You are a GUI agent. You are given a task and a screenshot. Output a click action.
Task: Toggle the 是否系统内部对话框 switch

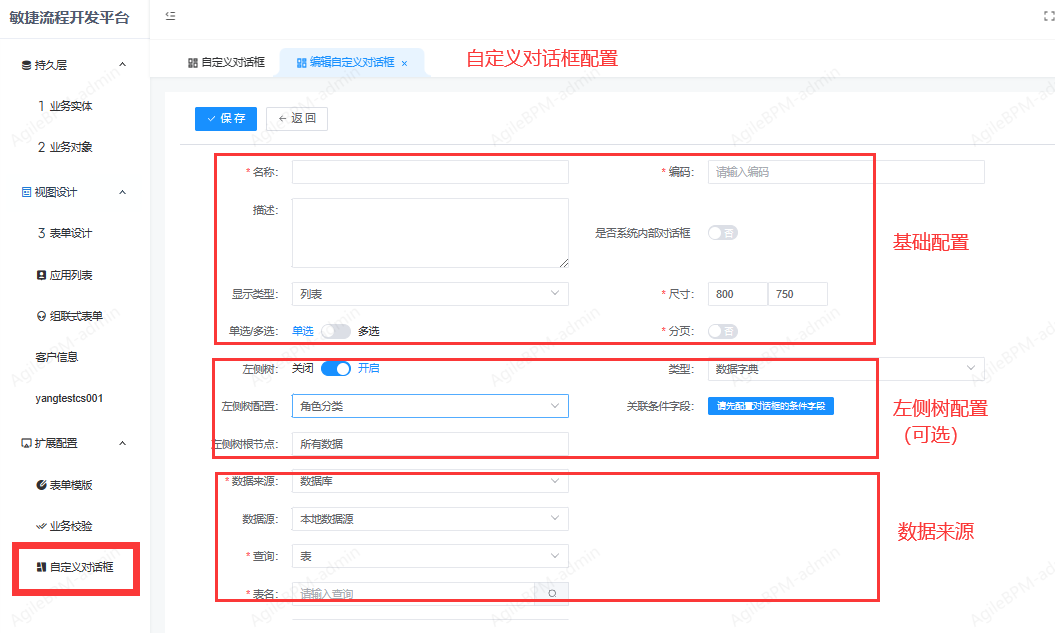722,233
